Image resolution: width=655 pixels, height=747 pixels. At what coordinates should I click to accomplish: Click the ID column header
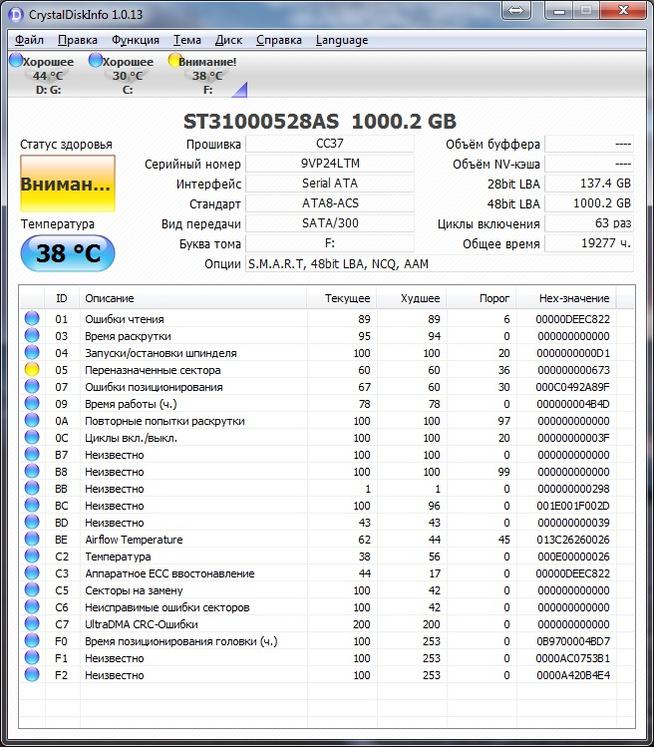[x=62, y=298]
